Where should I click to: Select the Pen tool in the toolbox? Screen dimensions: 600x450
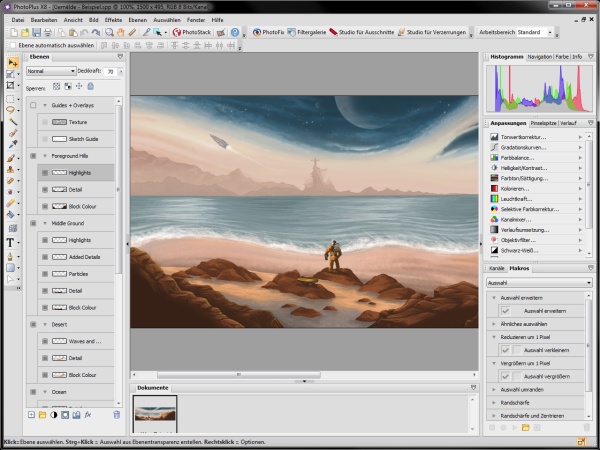(x=10, y=256)
